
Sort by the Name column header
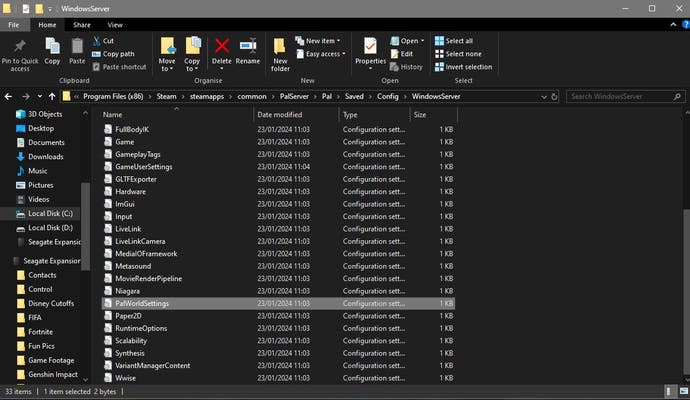point(176,114)
